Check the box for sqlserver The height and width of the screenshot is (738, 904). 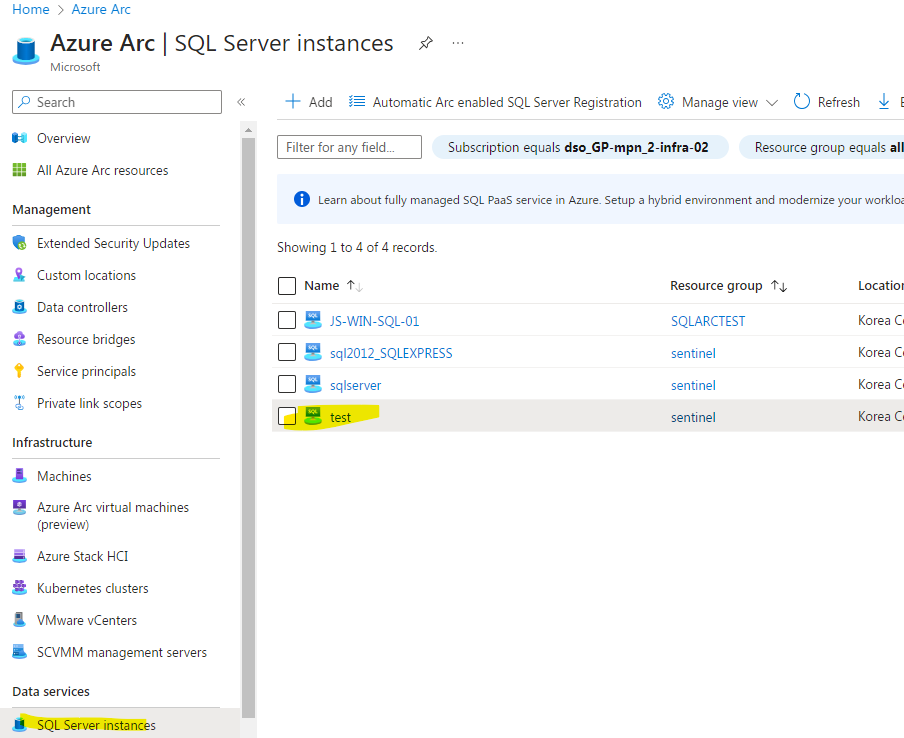click(x=287, y=384)
